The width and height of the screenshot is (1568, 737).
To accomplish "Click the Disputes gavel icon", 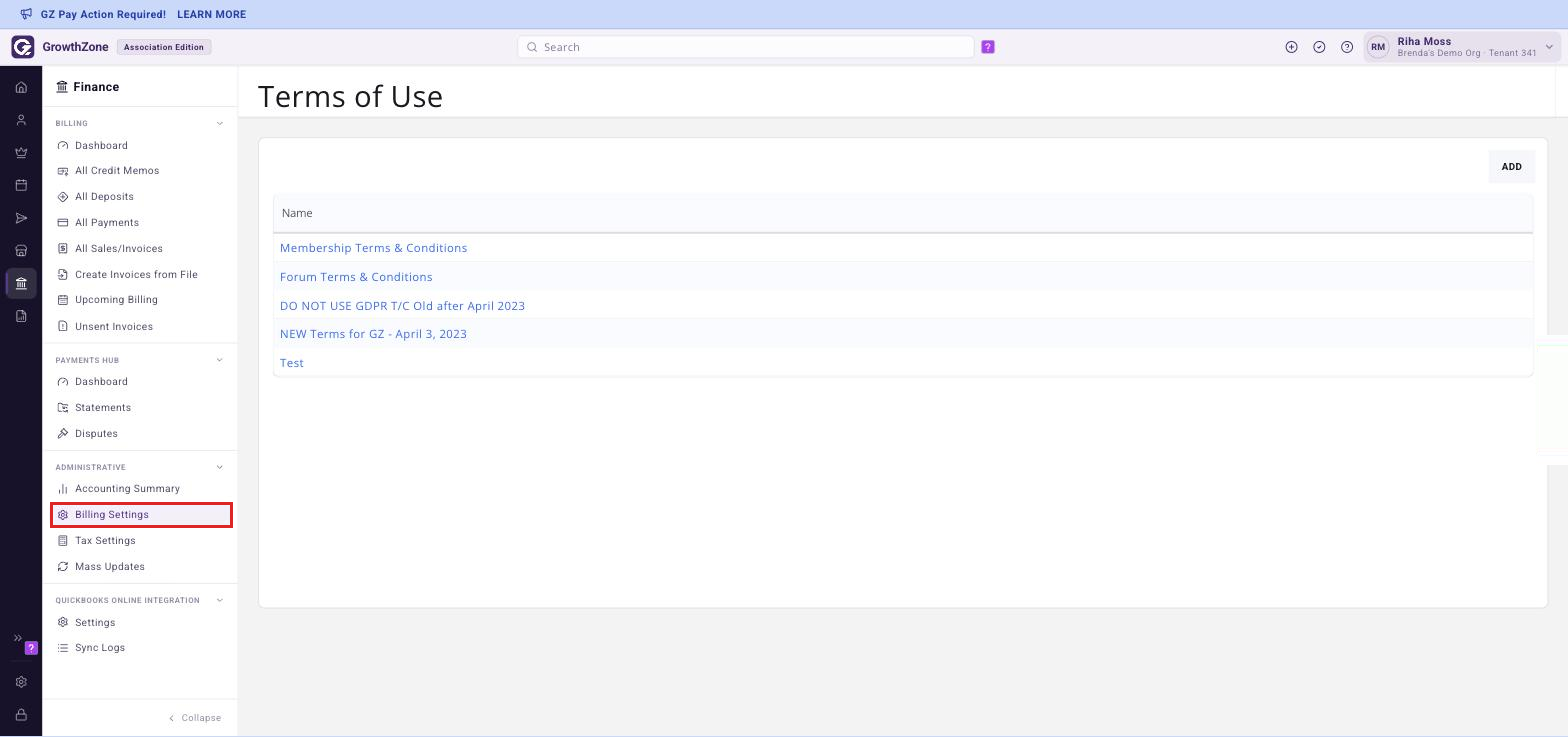I will (63, 434).
